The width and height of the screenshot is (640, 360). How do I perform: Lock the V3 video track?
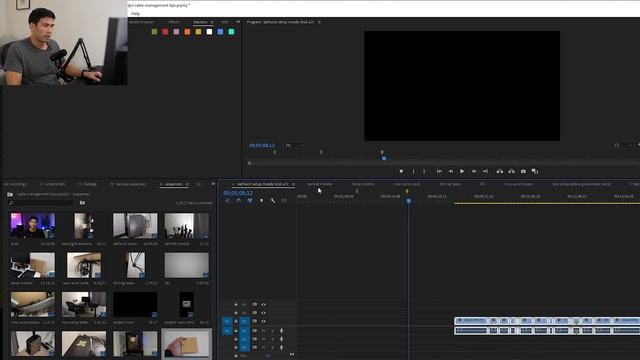[236, 304]
